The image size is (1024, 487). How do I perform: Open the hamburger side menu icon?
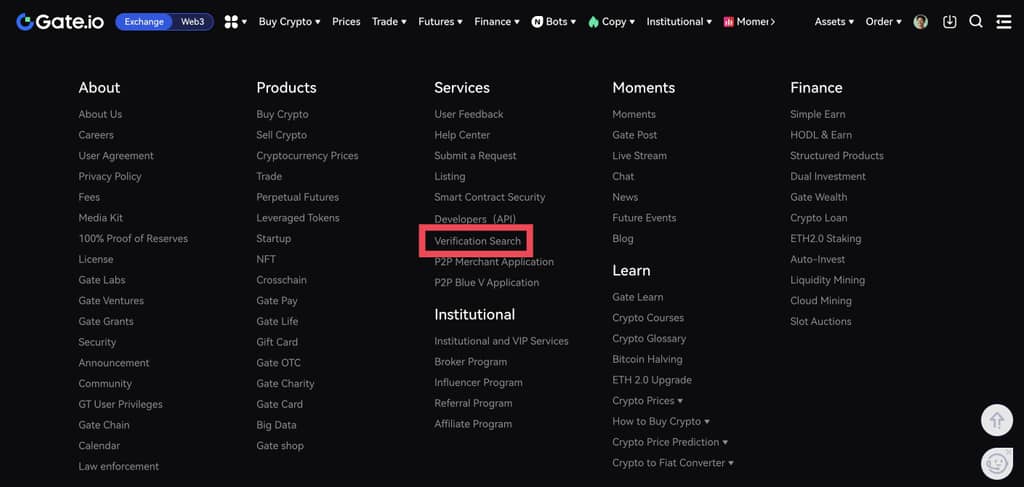click(x=1003, y=21)
